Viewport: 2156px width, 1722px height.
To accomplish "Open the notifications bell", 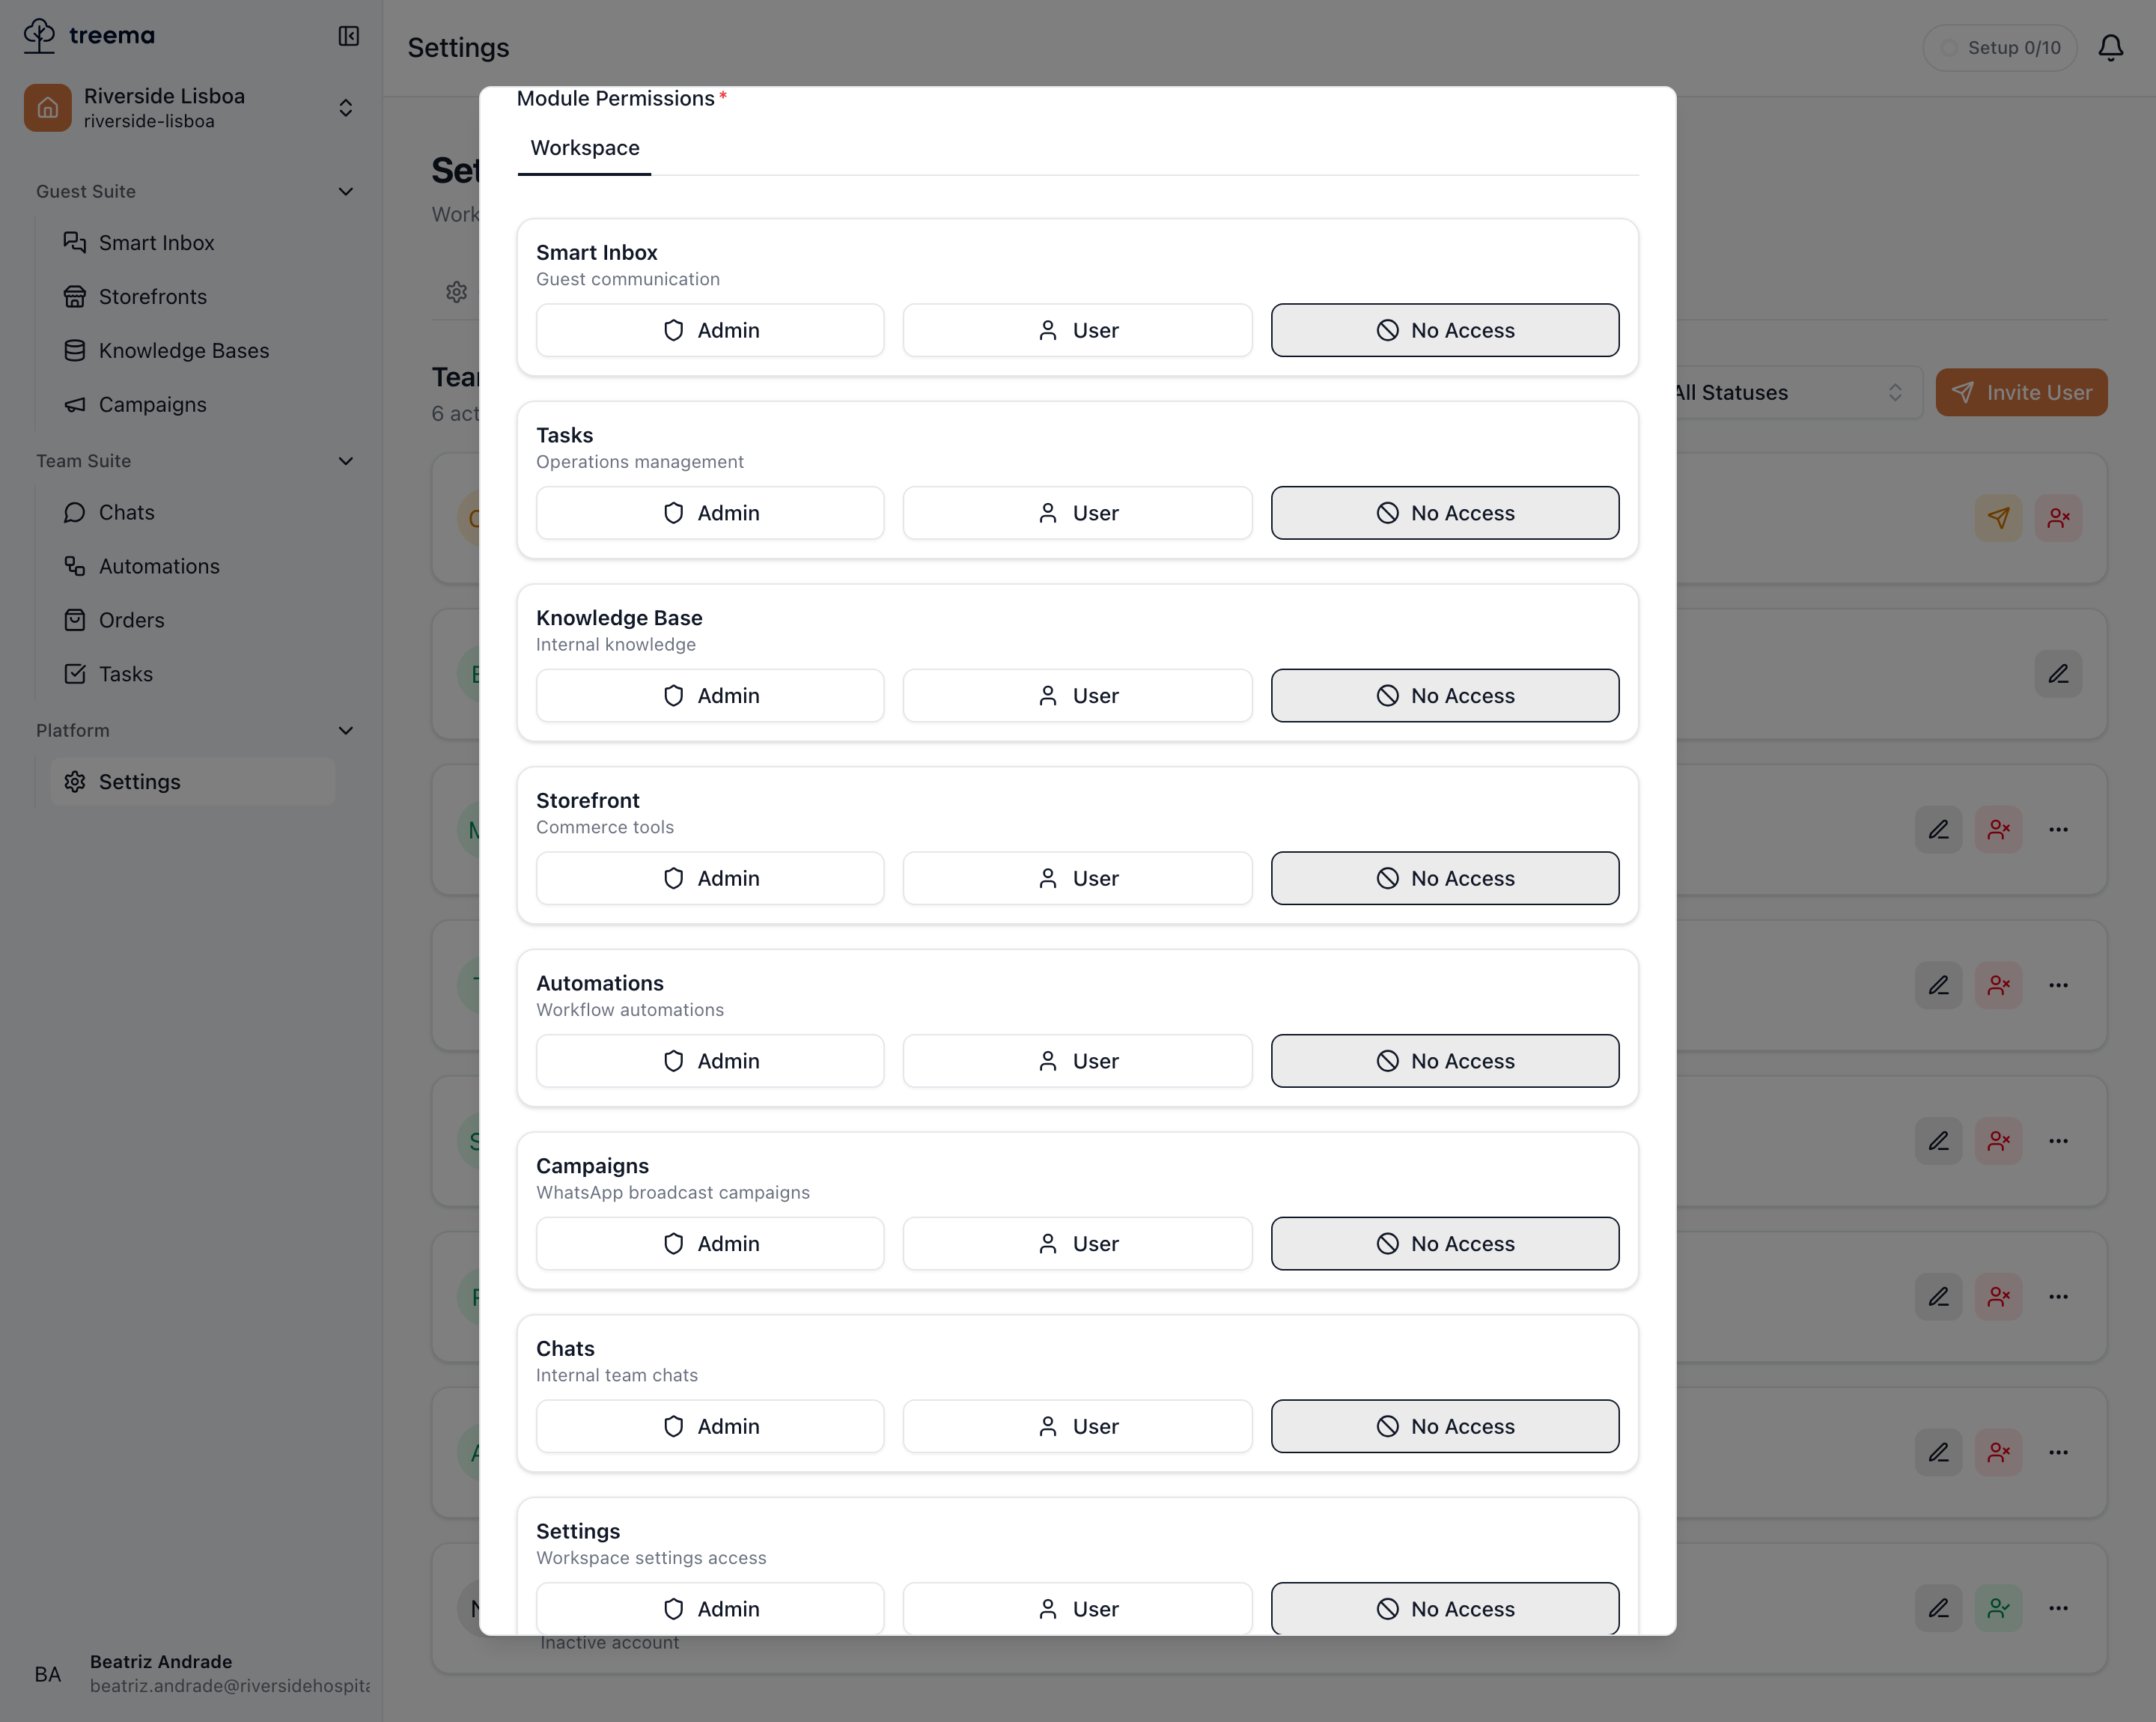I will (2110, 47).
